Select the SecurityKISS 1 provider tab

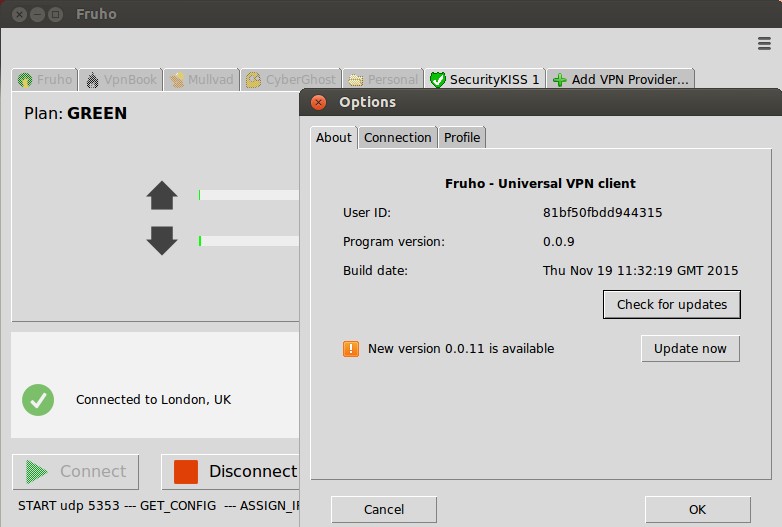pyautogui.click(x=484, y=80)
